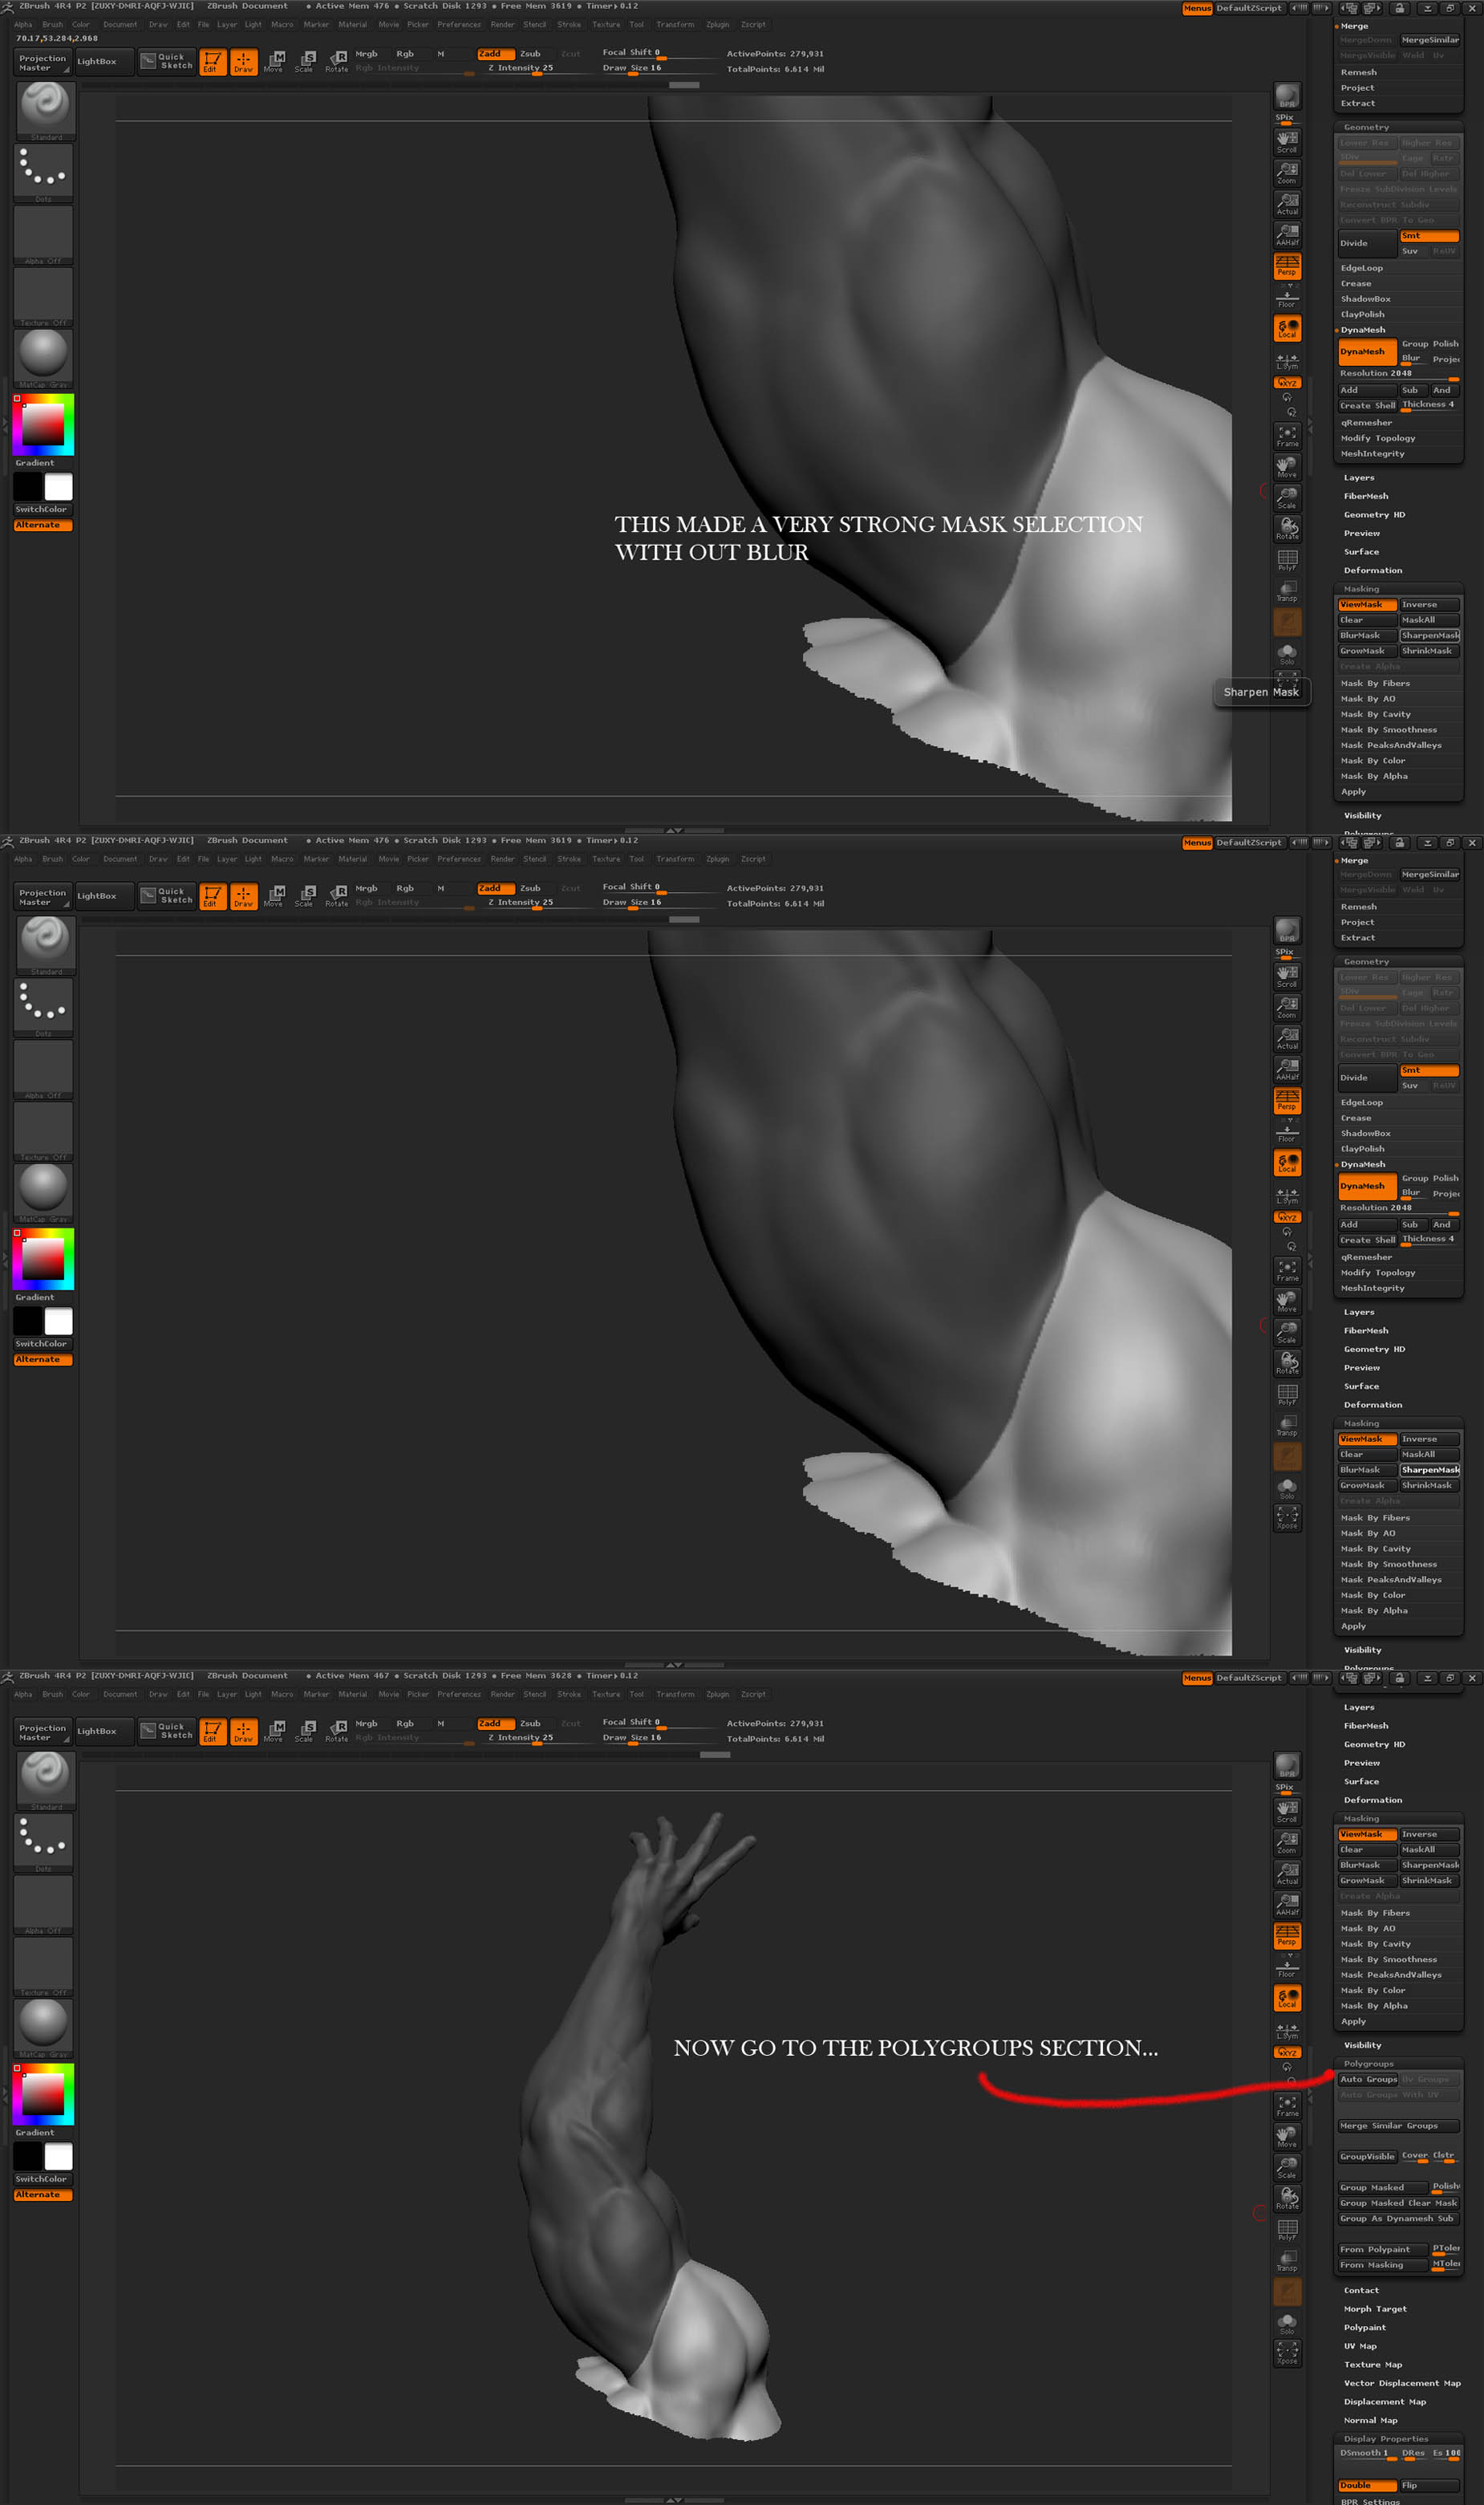Click the Solo icon in the middle screenshot

tap(1287, 1488)
